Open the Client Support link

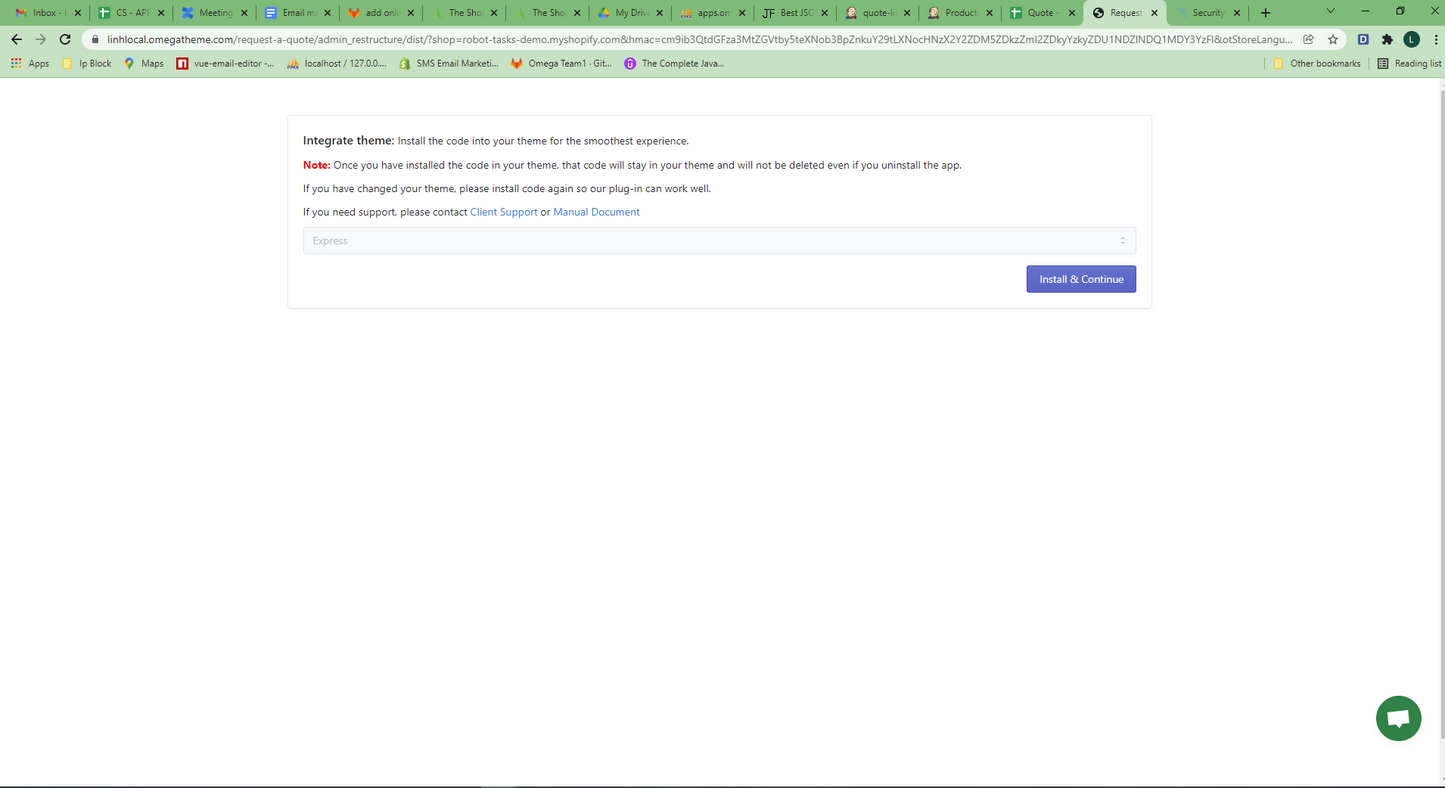tap(503, 212)
